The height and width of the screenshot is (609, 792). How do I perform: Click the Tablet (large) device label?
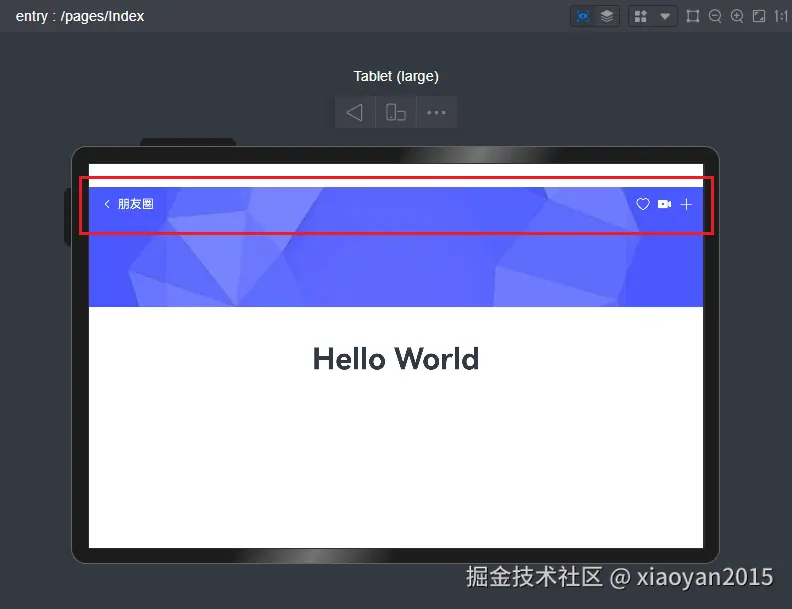[396, 76]
